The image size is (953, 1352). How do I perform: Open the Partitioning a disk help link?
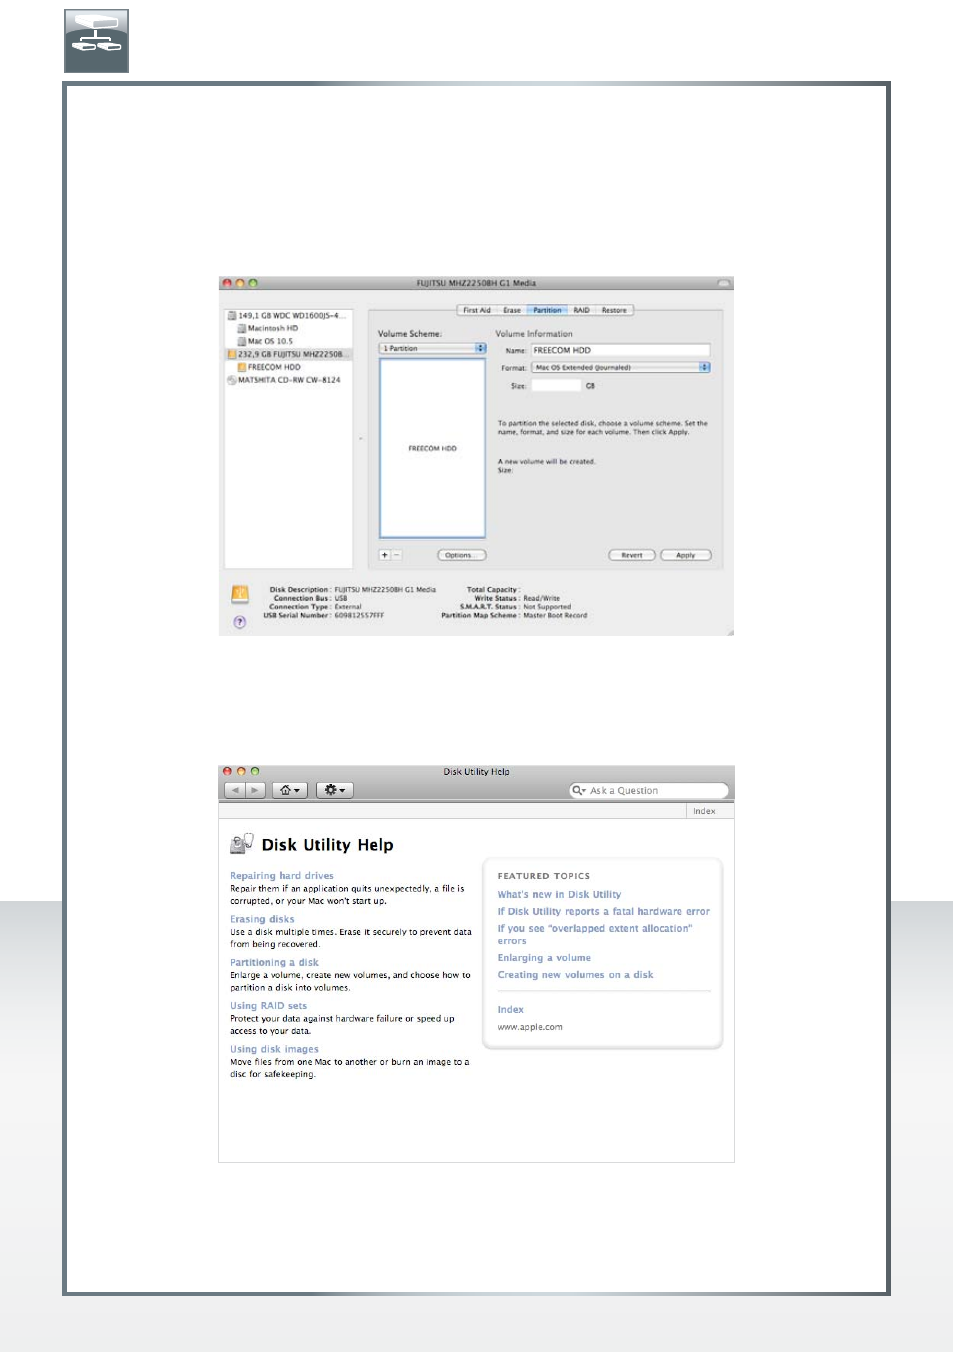(274, 963)
